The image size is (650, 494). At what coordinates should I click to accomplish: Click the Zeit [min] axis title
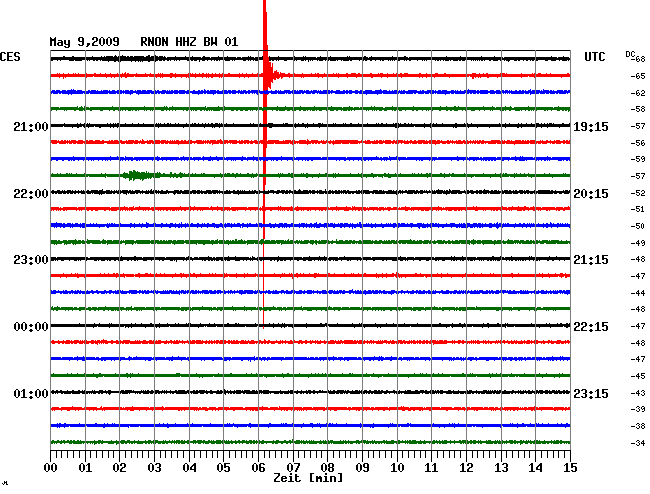pyautogui.click(x=308, y=478)
